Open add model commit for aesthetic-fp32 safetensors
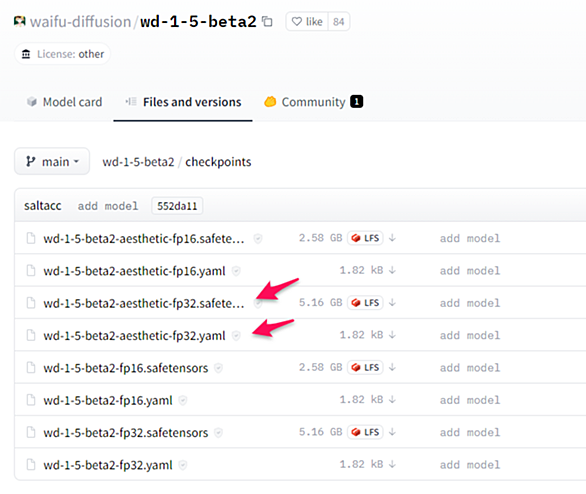This screenshot has width=586, height=494. point(470,303)
